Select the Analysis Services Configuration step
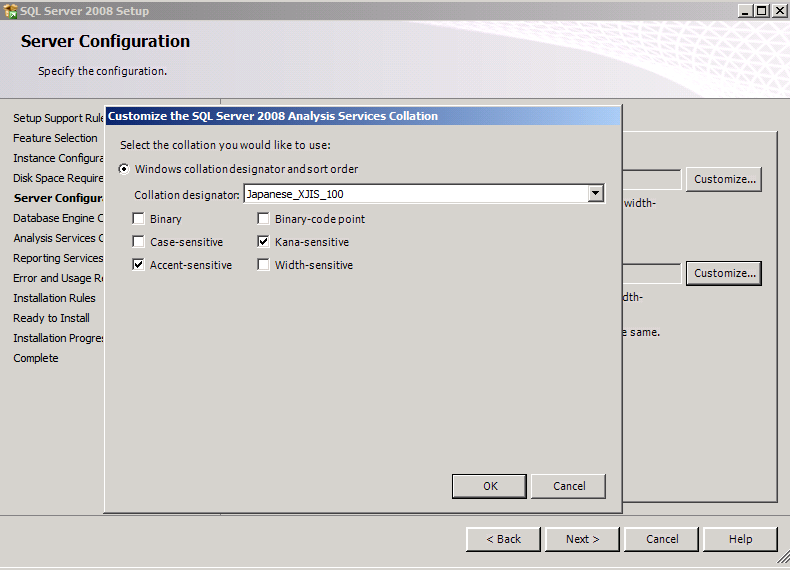This screenshot has width=790, height=570. tap(58, 238)
